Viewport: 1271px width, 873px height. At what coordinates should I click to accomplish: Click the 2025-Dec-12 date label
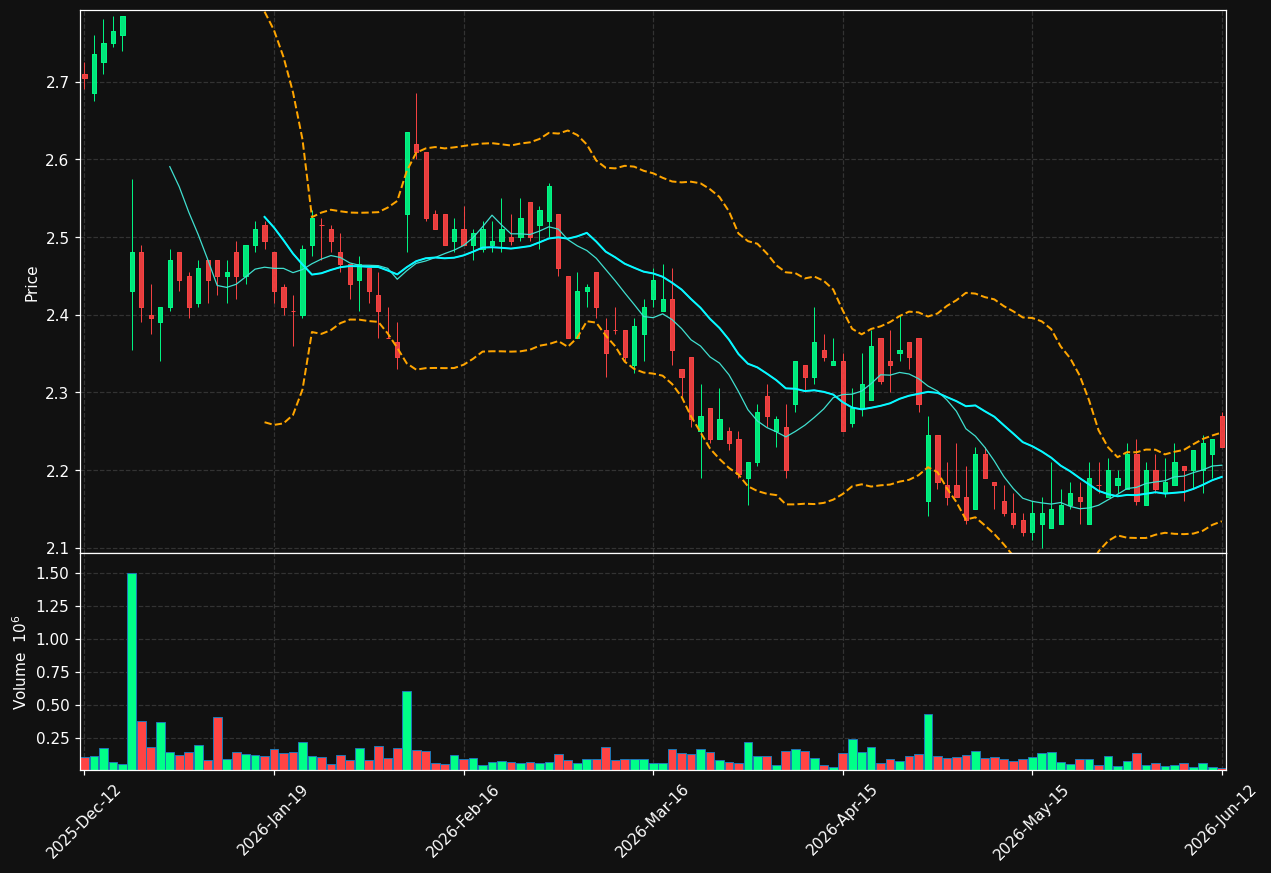pyautogui.click(x=82, y=821)
